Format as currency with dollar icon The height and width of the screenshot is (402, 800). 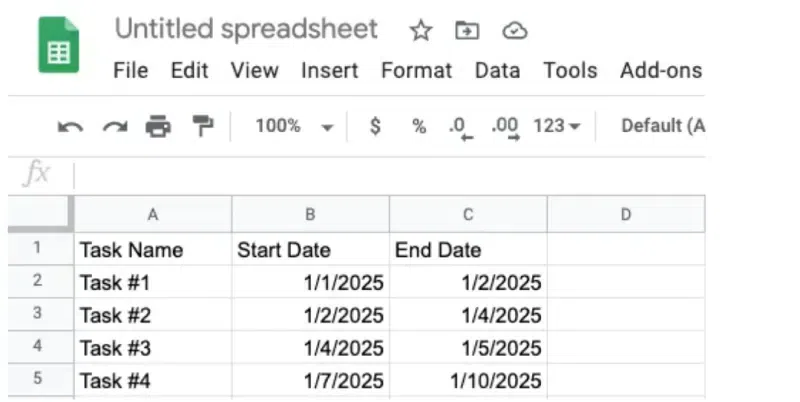coord(374,126)
